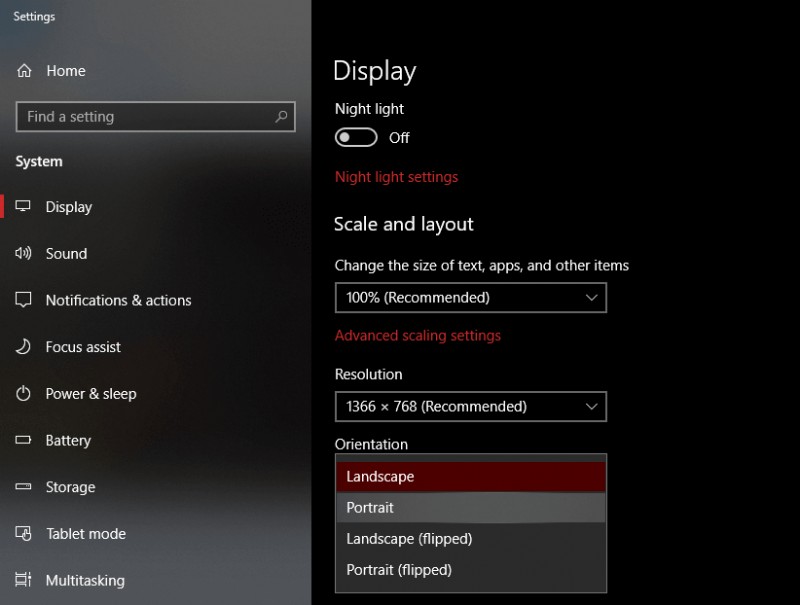Click the Battery icon in sidebar
Screen dimensions: 800x605
tap(23, 440)
